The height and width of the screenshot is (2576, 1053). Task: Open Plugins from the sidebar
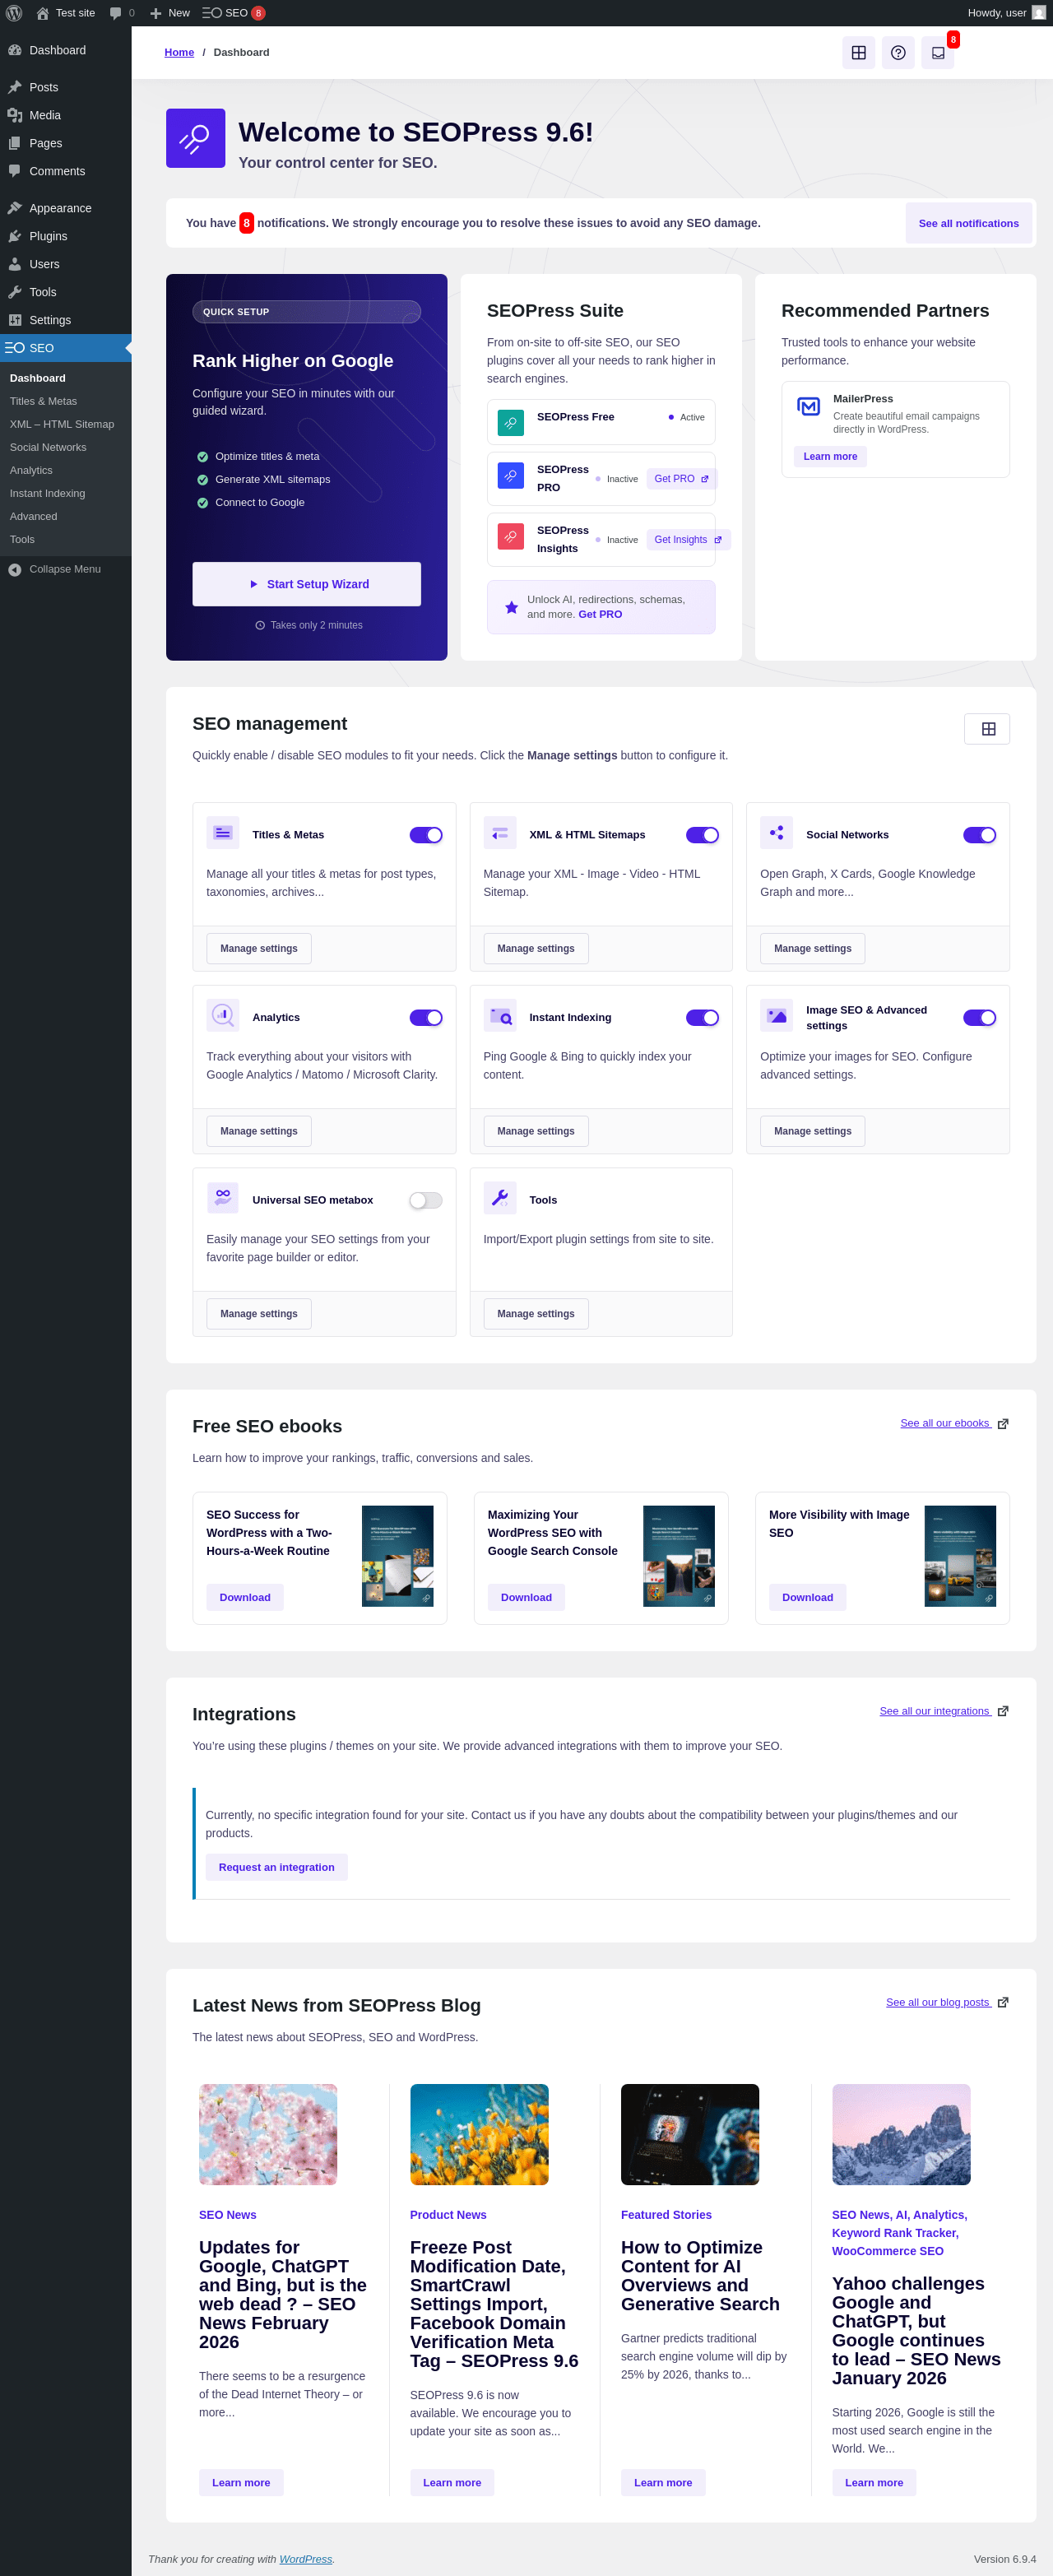tap(66, 236)
